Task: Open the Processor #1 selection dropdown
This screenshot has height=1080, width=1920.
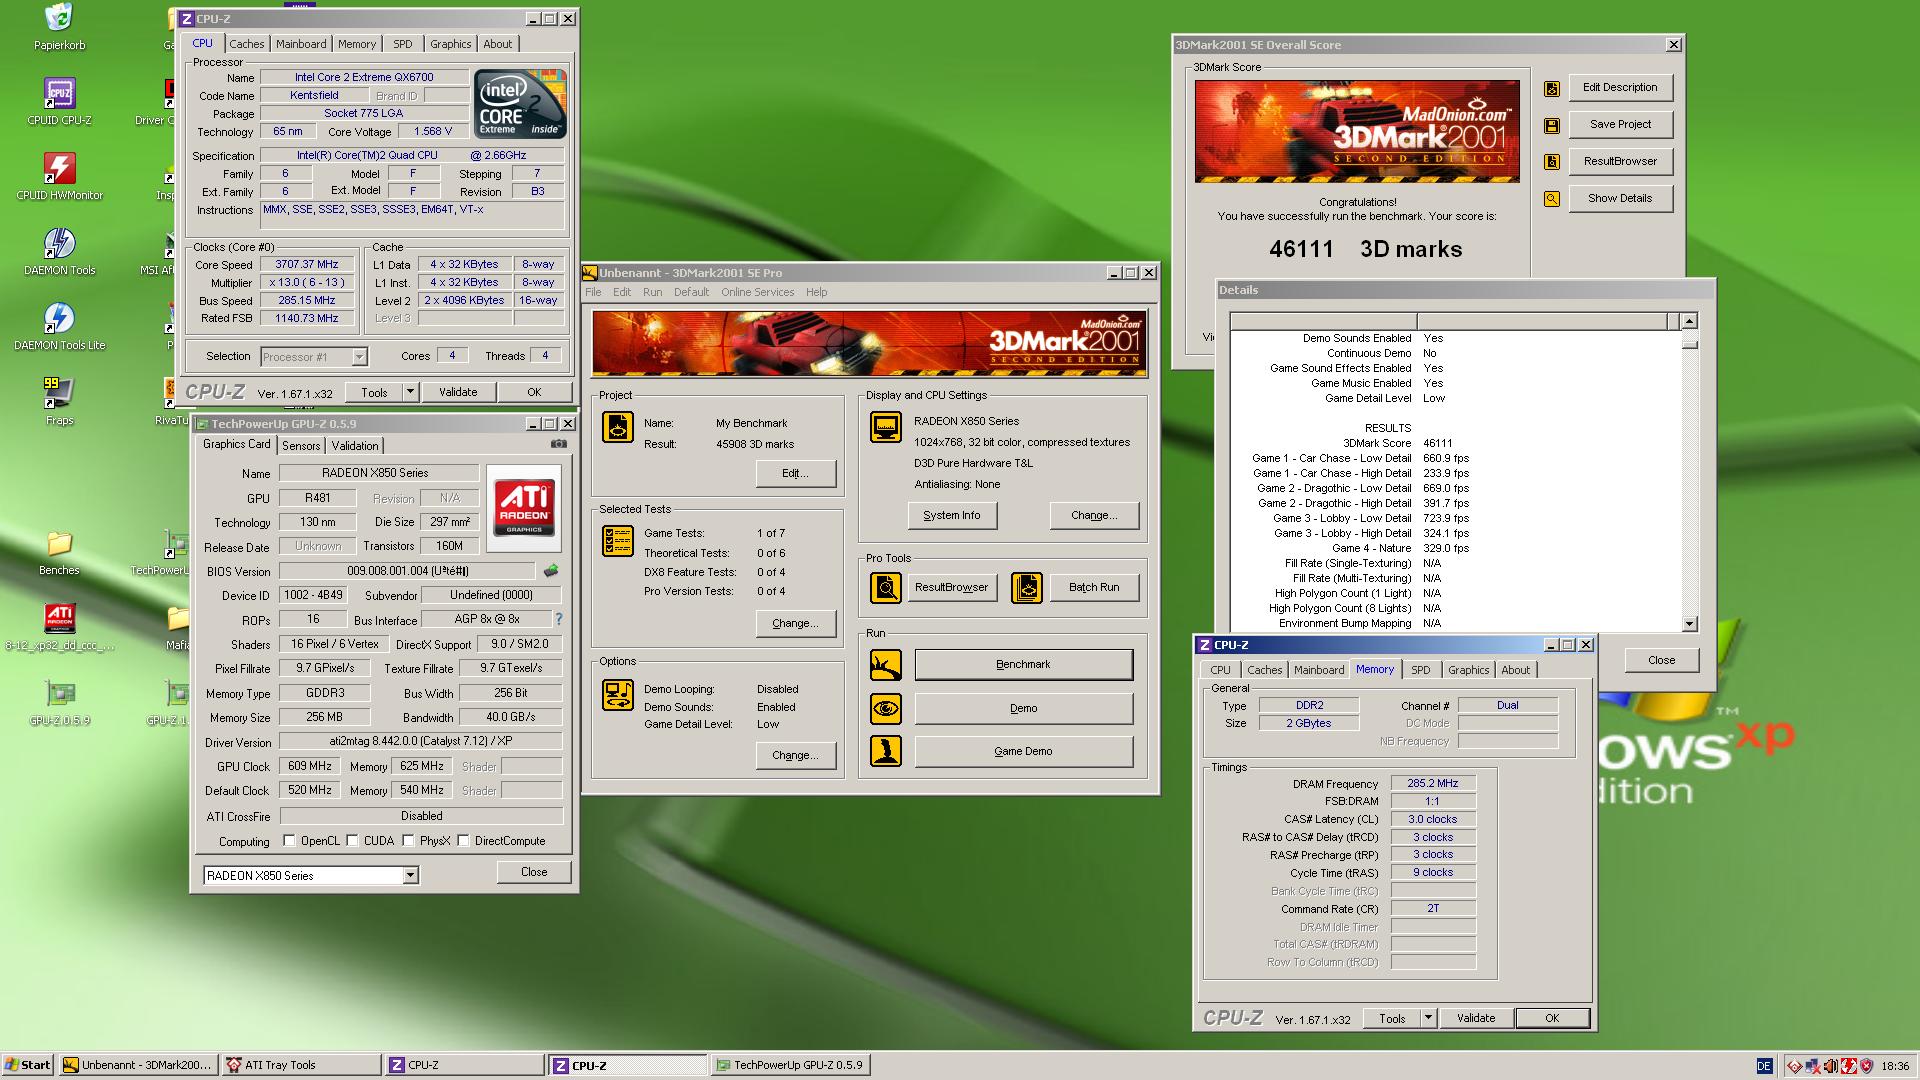Action: tap(359, 357)
